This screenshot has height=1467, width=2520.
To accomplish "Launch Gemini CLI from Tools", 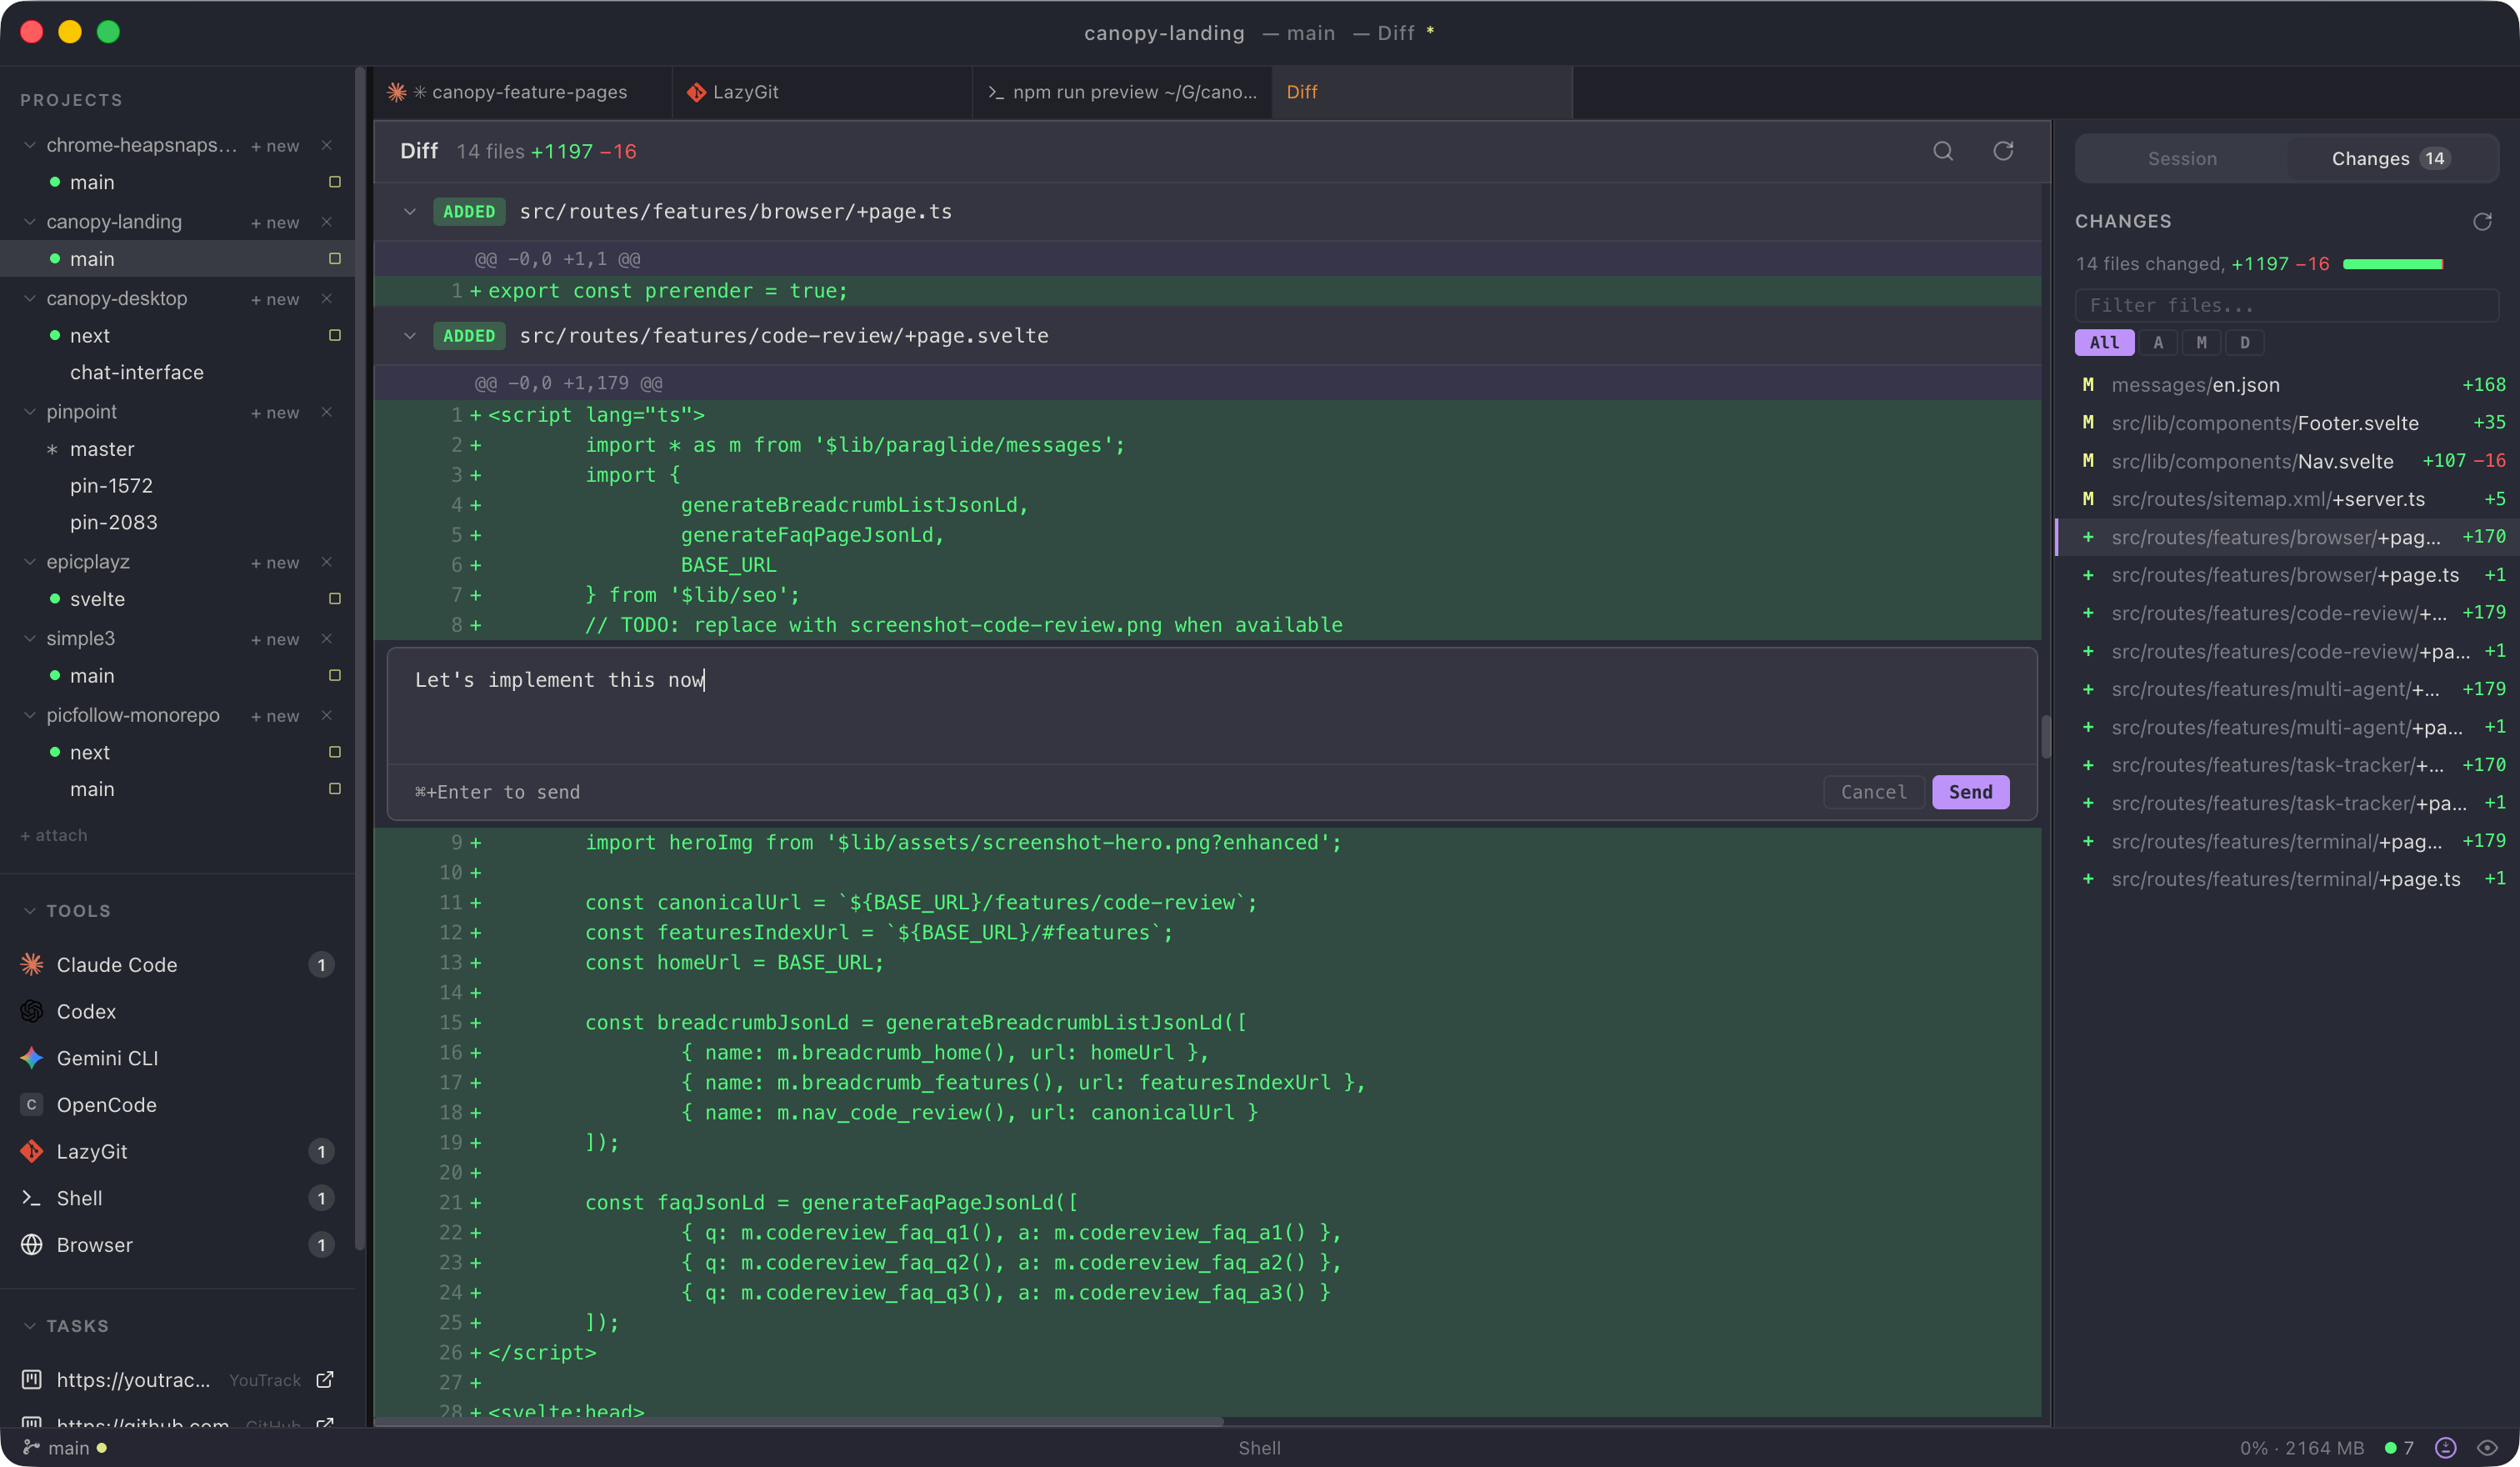I will pos(110,1057).
